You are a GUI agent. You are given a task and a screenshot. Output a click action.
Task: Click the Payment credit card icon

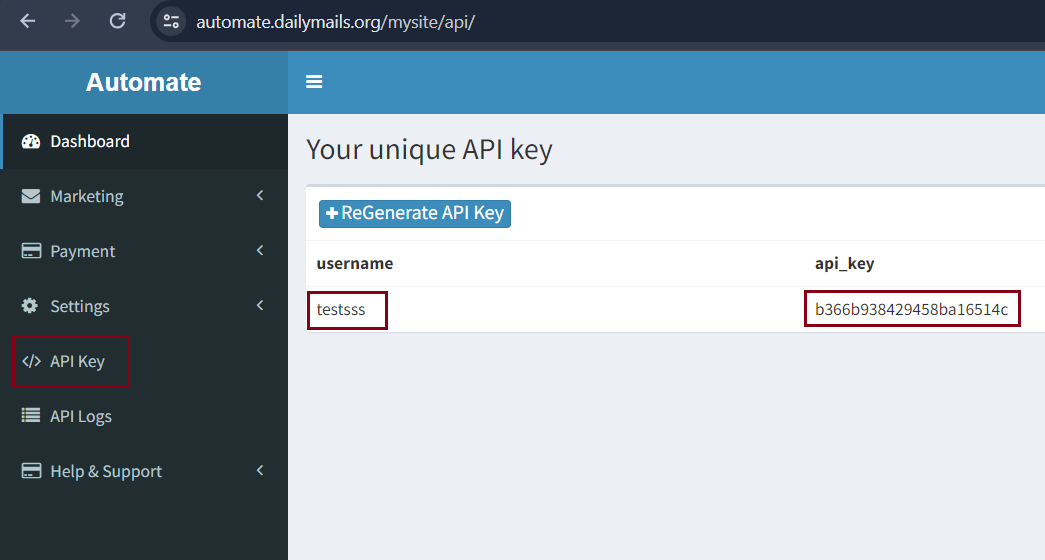[x=31, y=251]
